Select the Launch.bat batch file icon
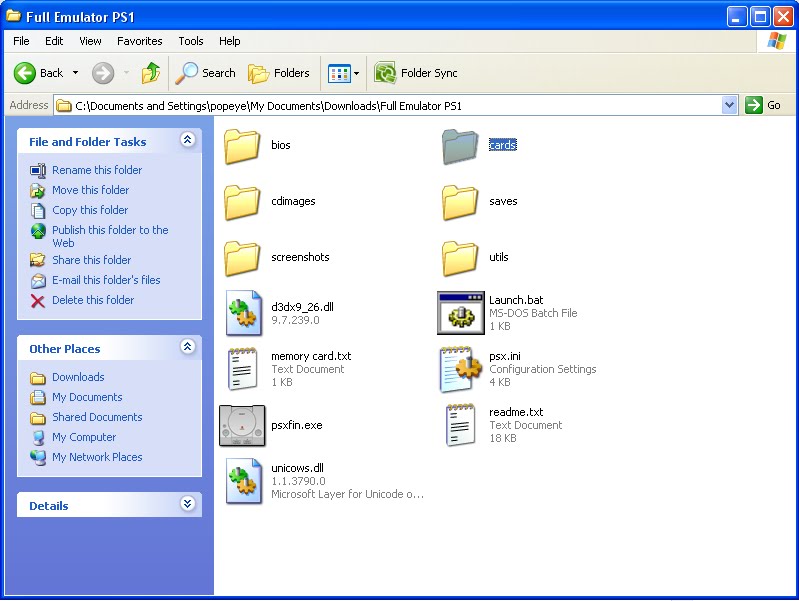The image size is (799, 601). pyautogui.click(x=461, y=313)
